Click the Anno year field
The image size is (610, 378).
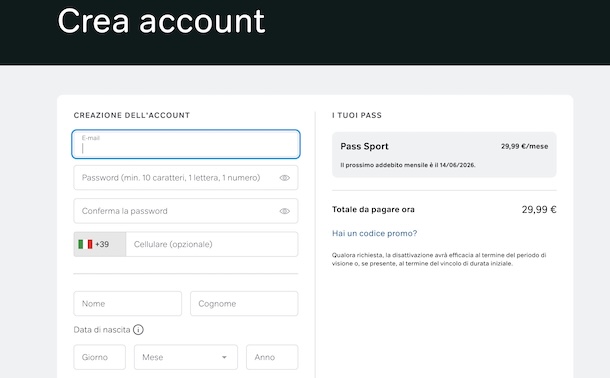pos(272,357)
